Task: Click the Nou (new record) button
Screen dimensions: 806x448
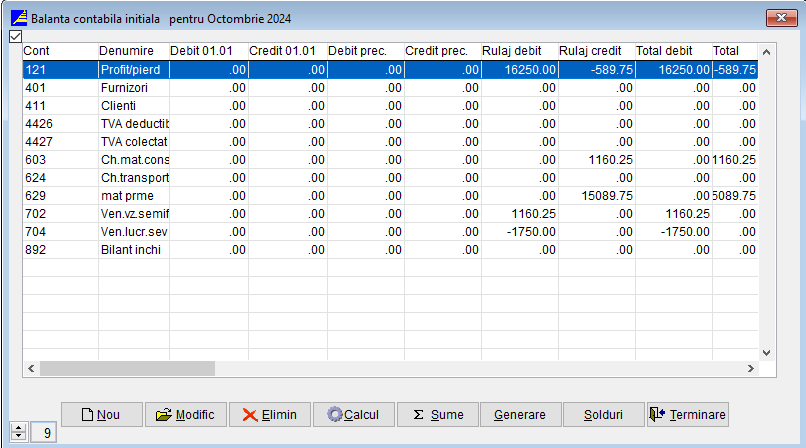Action: pos(102,415)
